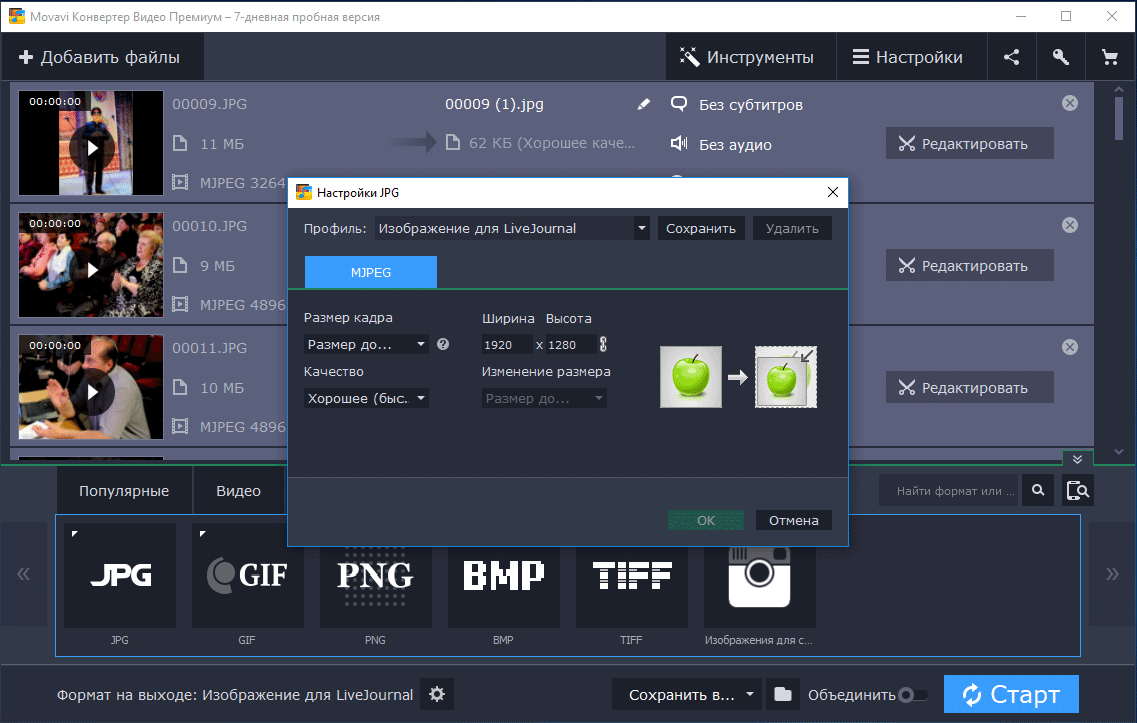Click the key activation icon
The image size is (1137, 723).
tap(1061, 57)
